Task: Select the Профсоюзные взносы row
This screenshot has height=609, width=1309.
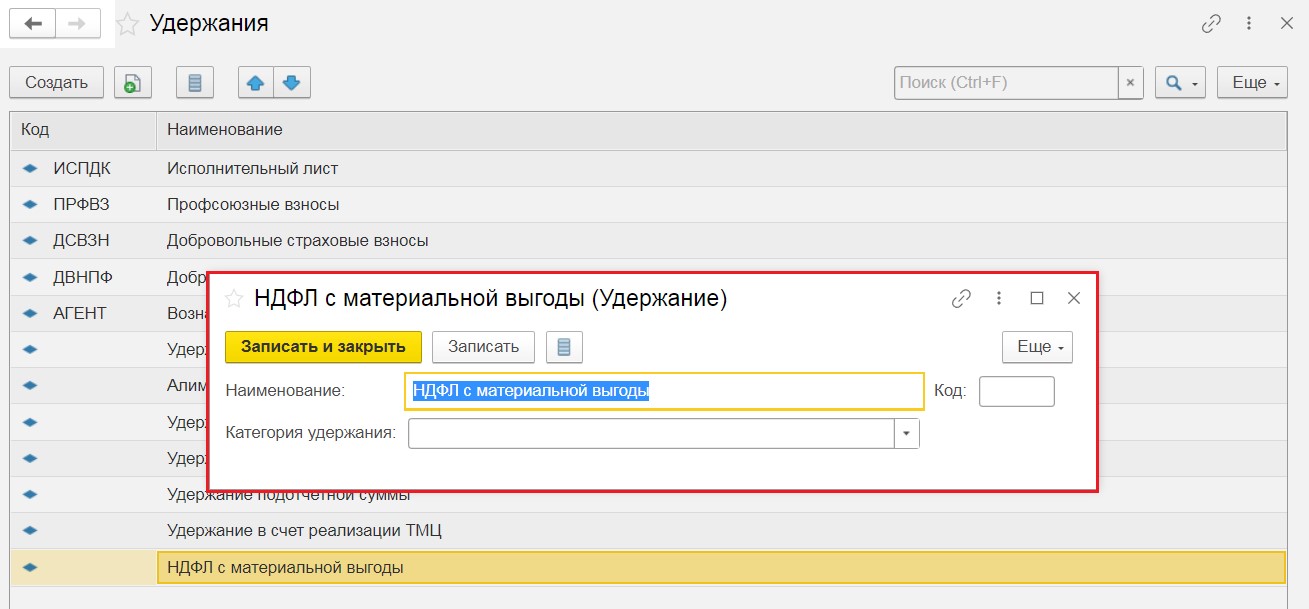Action: [x=648, y=204]
